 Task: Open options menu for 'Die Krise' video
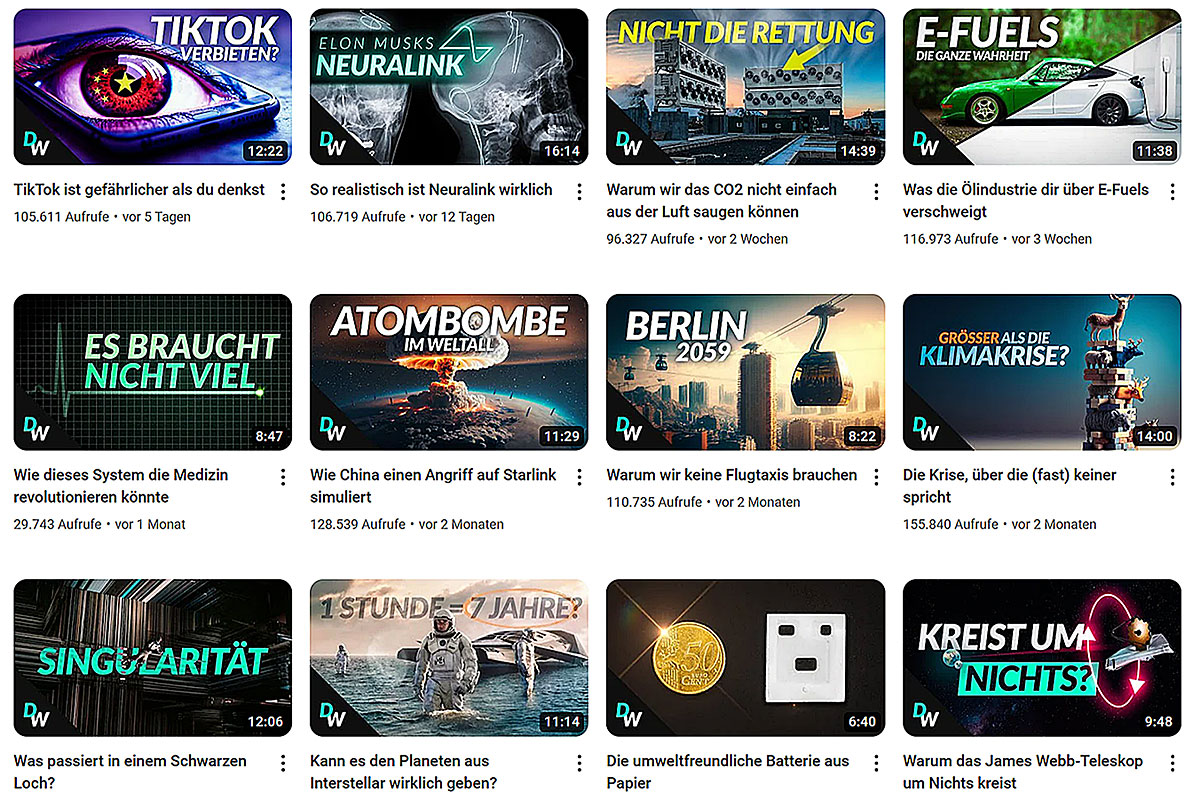(1172, 477)
